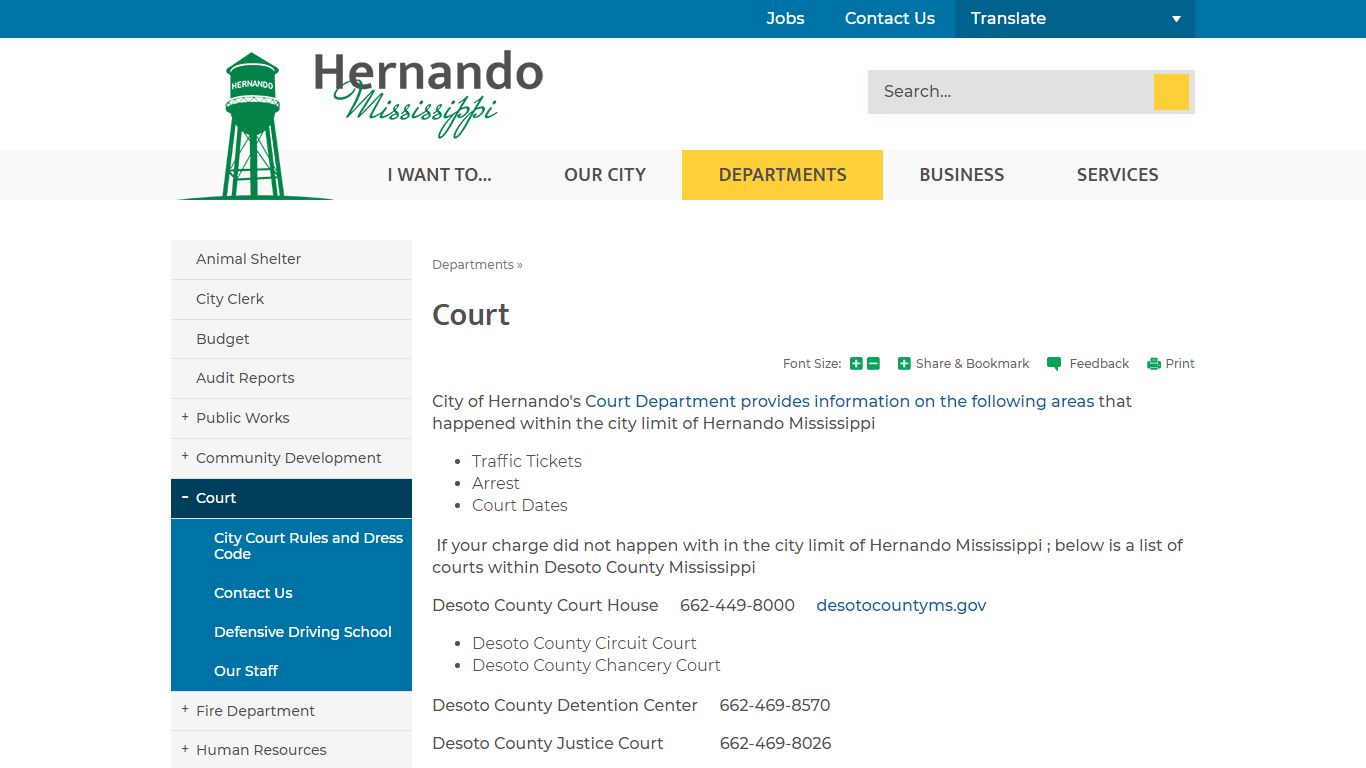The width and height of the screenshot is (1366, 768).
Task: Click Desoto County Justice Court text
Action: (x=548, y=743)
